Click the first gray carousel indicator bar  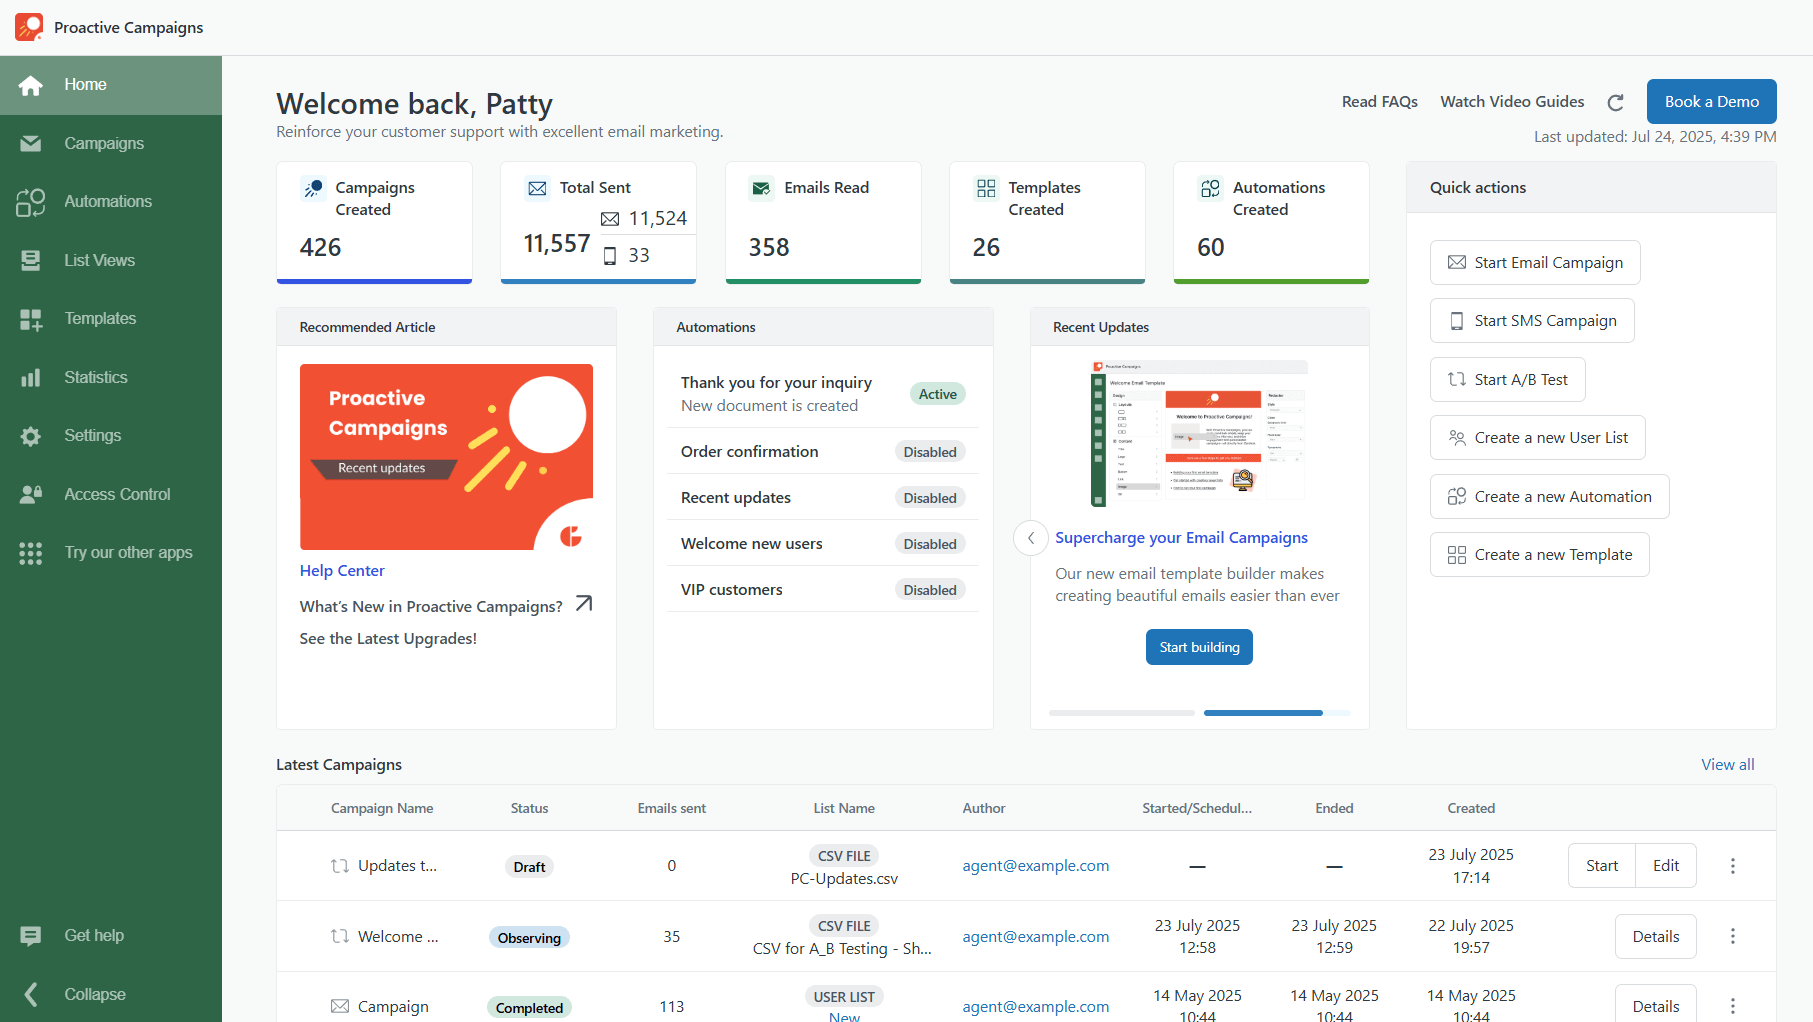tap(1121, 713)
